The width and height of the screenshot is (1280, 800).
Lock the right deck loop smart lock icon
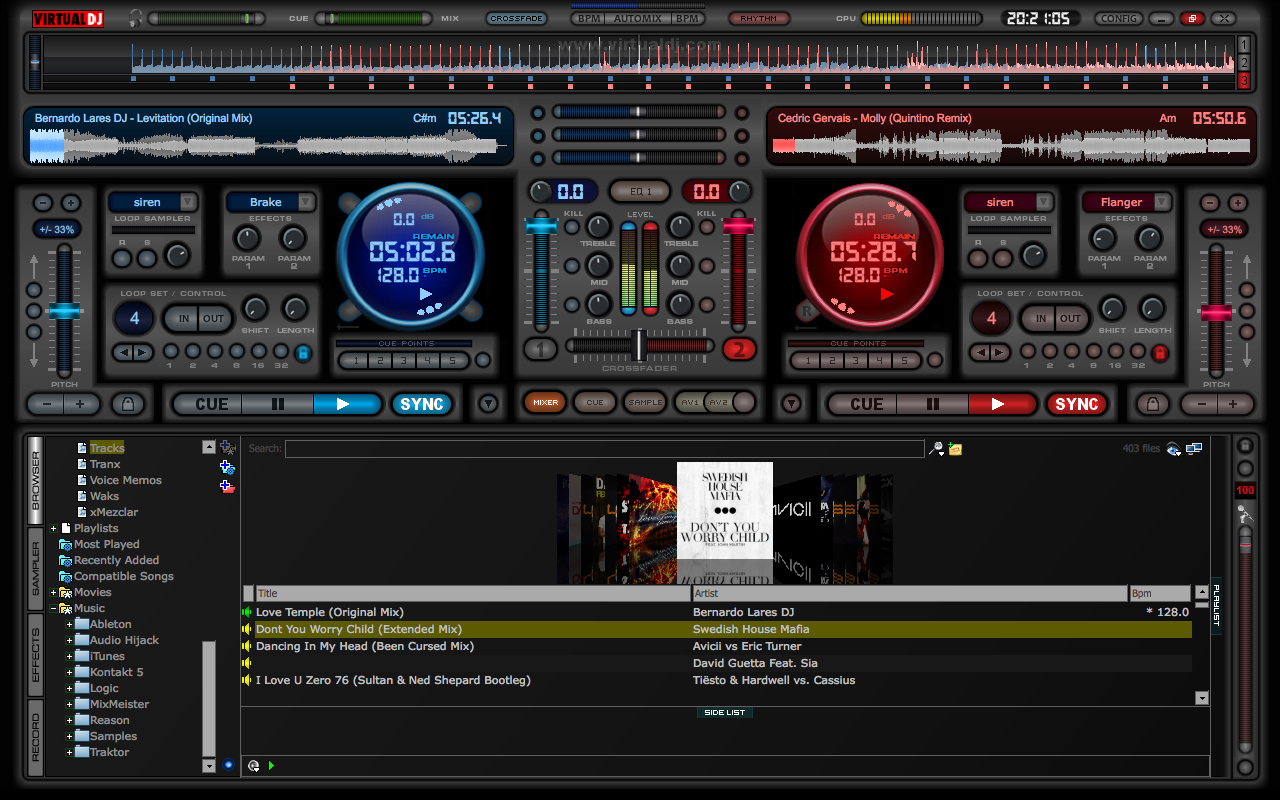pos(1160,352)
